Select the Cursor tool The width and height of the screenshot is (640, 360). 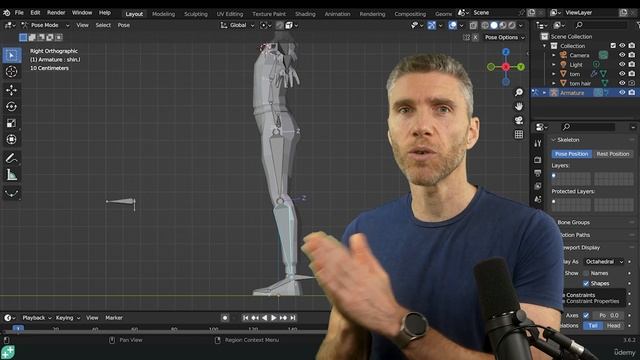11,72
